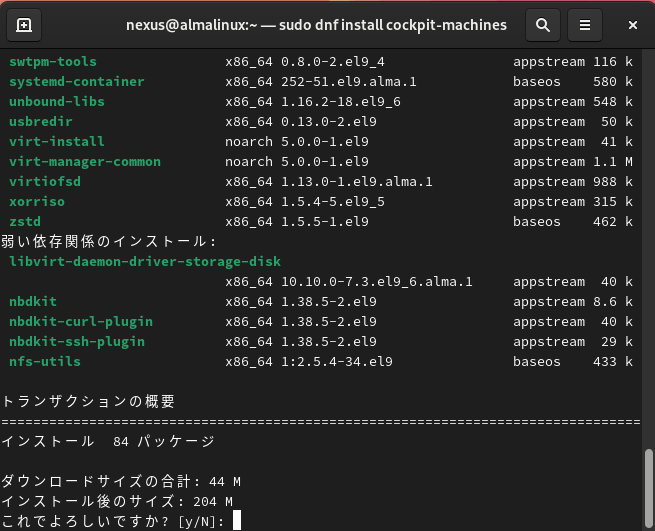Click the systemd-container package name
This screenshot has width=655, height=531.
pos(77,82)
